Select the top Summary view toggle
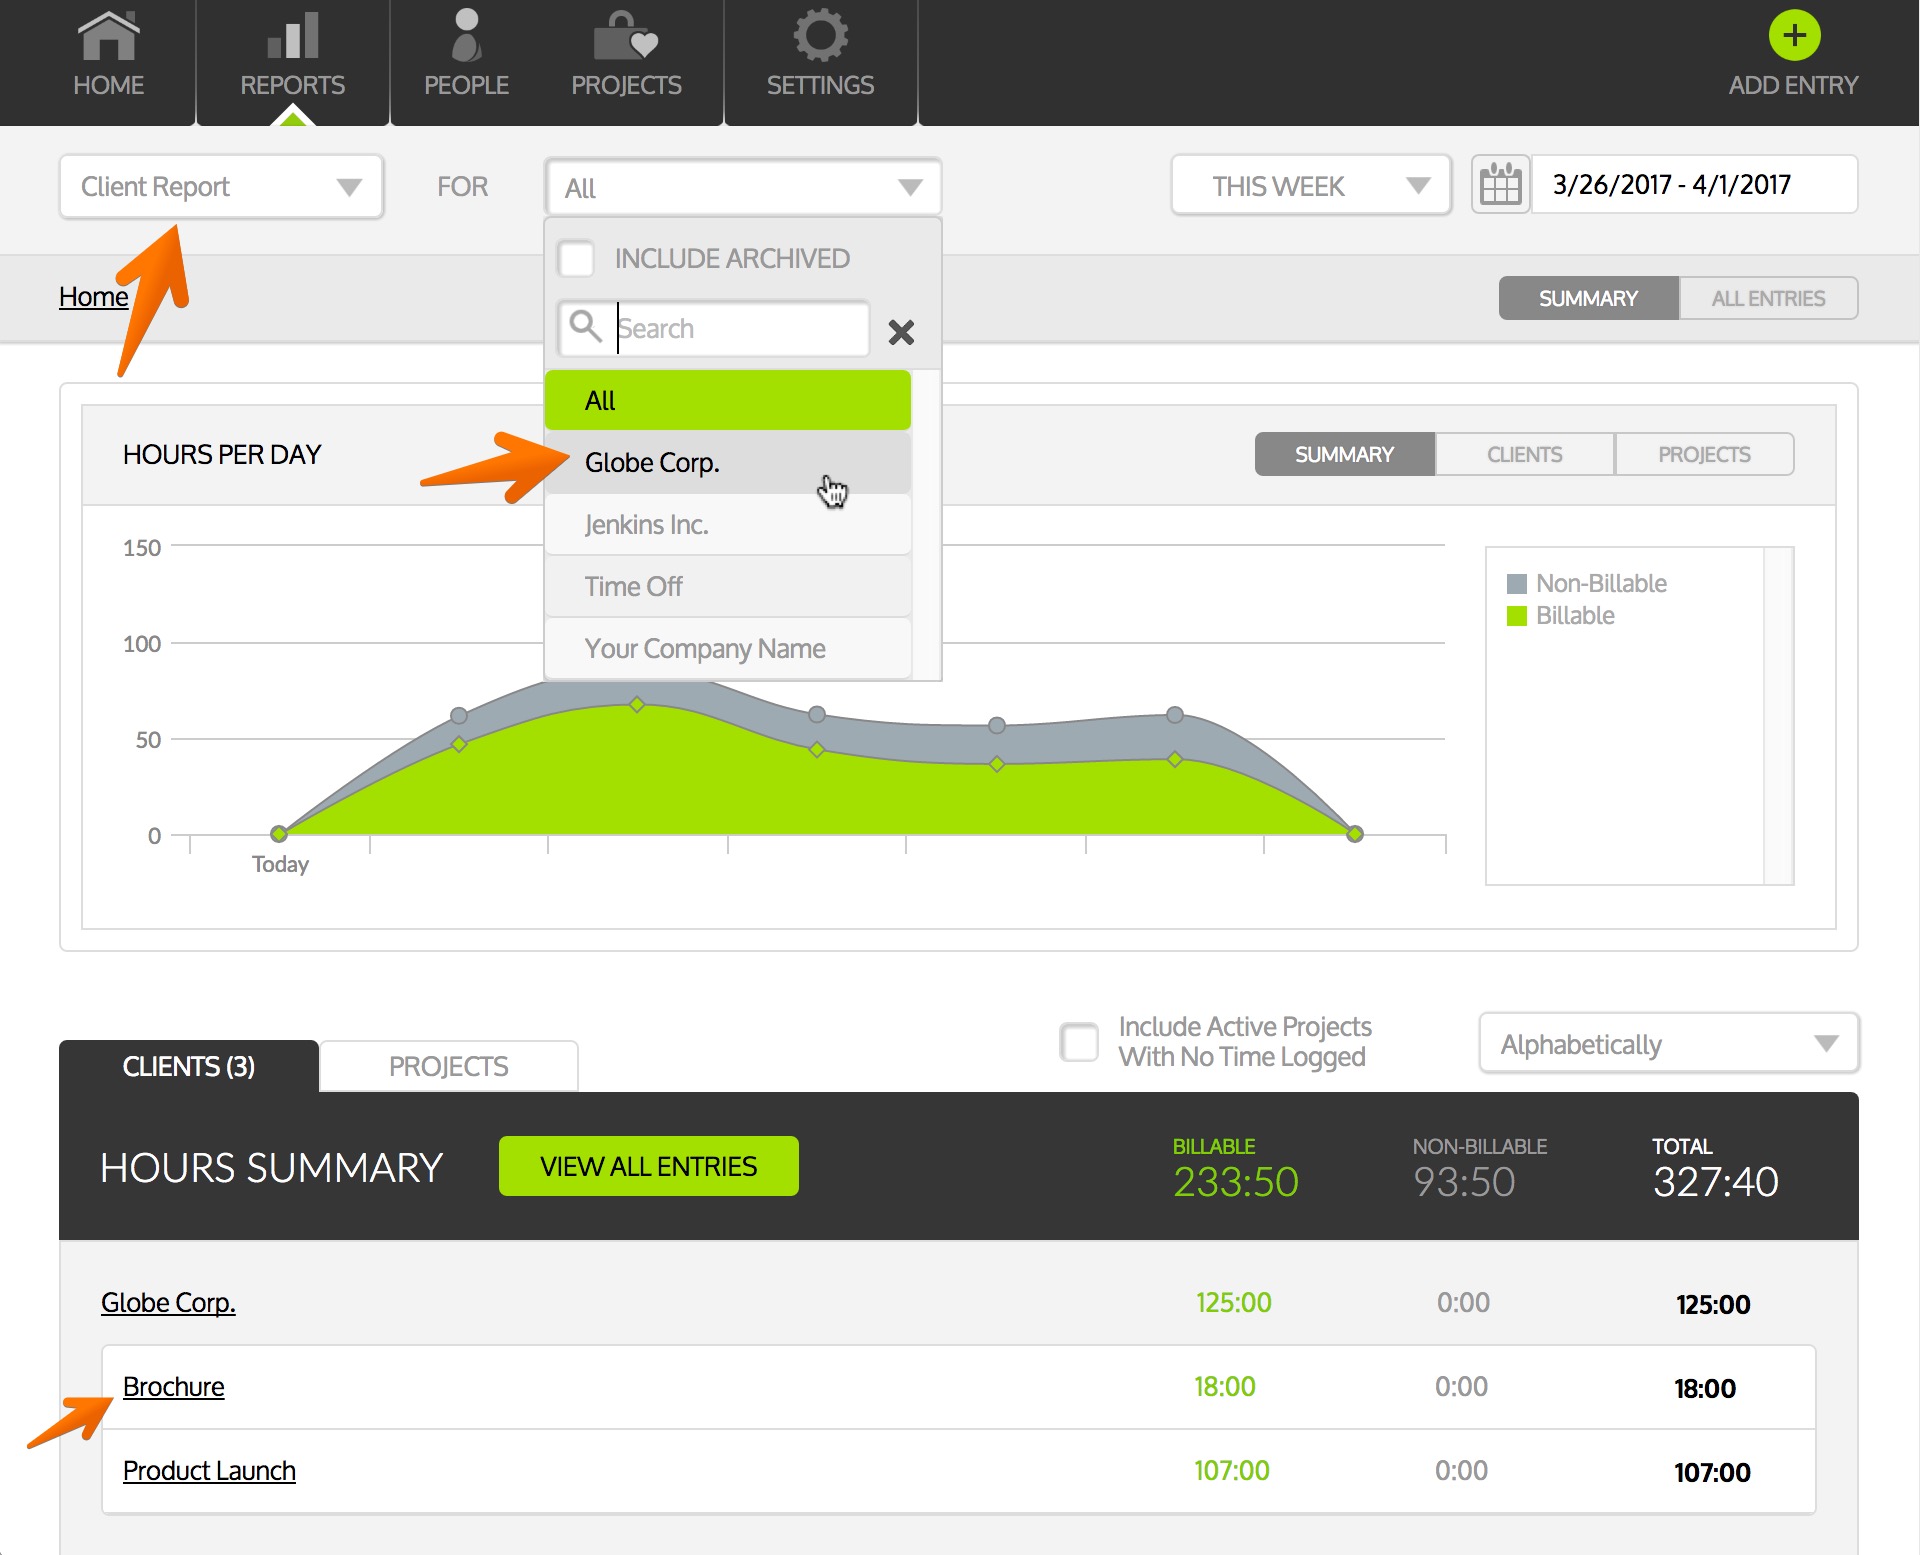The width and height of the screenshot is (1920, 1555). (1589, 298)
